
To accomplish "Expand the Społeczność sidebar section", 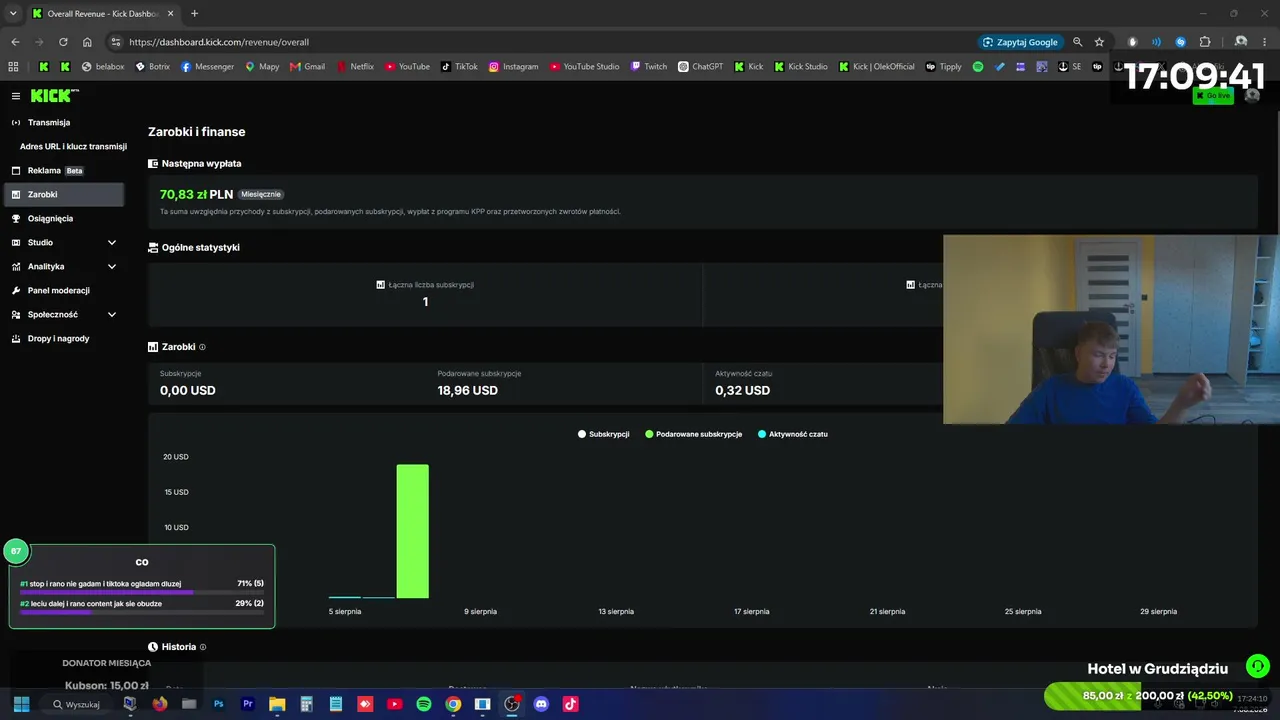I will [64, 314].
